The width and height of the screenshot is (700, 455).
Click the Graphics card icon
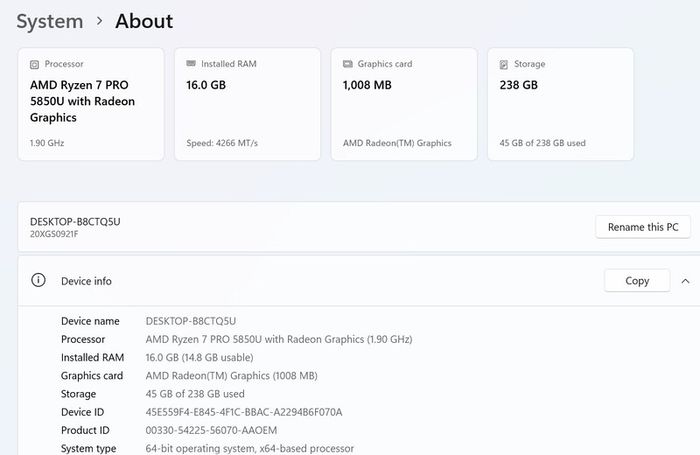348,64
